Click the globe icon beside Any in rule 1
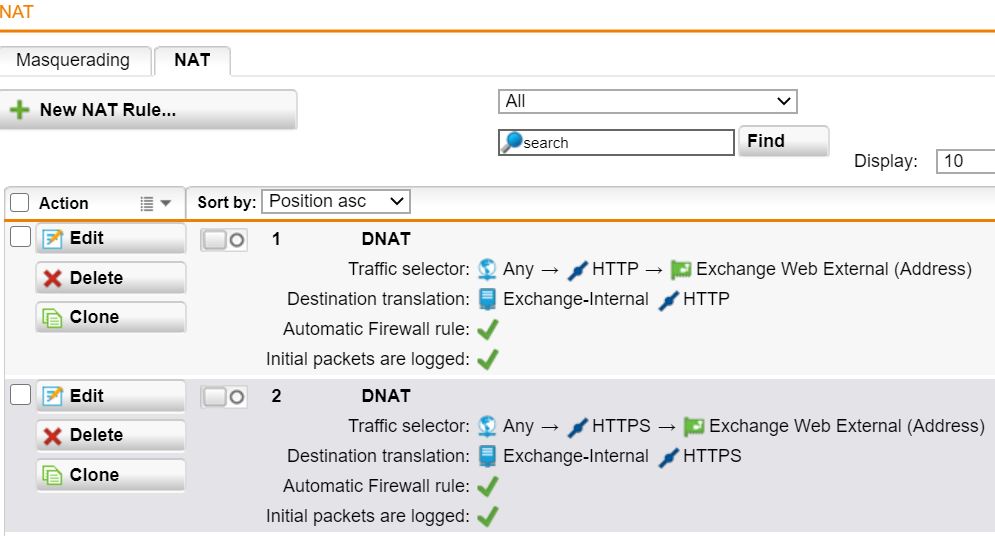Viewport: 995px width, 536px height. (x=487, y=269)
